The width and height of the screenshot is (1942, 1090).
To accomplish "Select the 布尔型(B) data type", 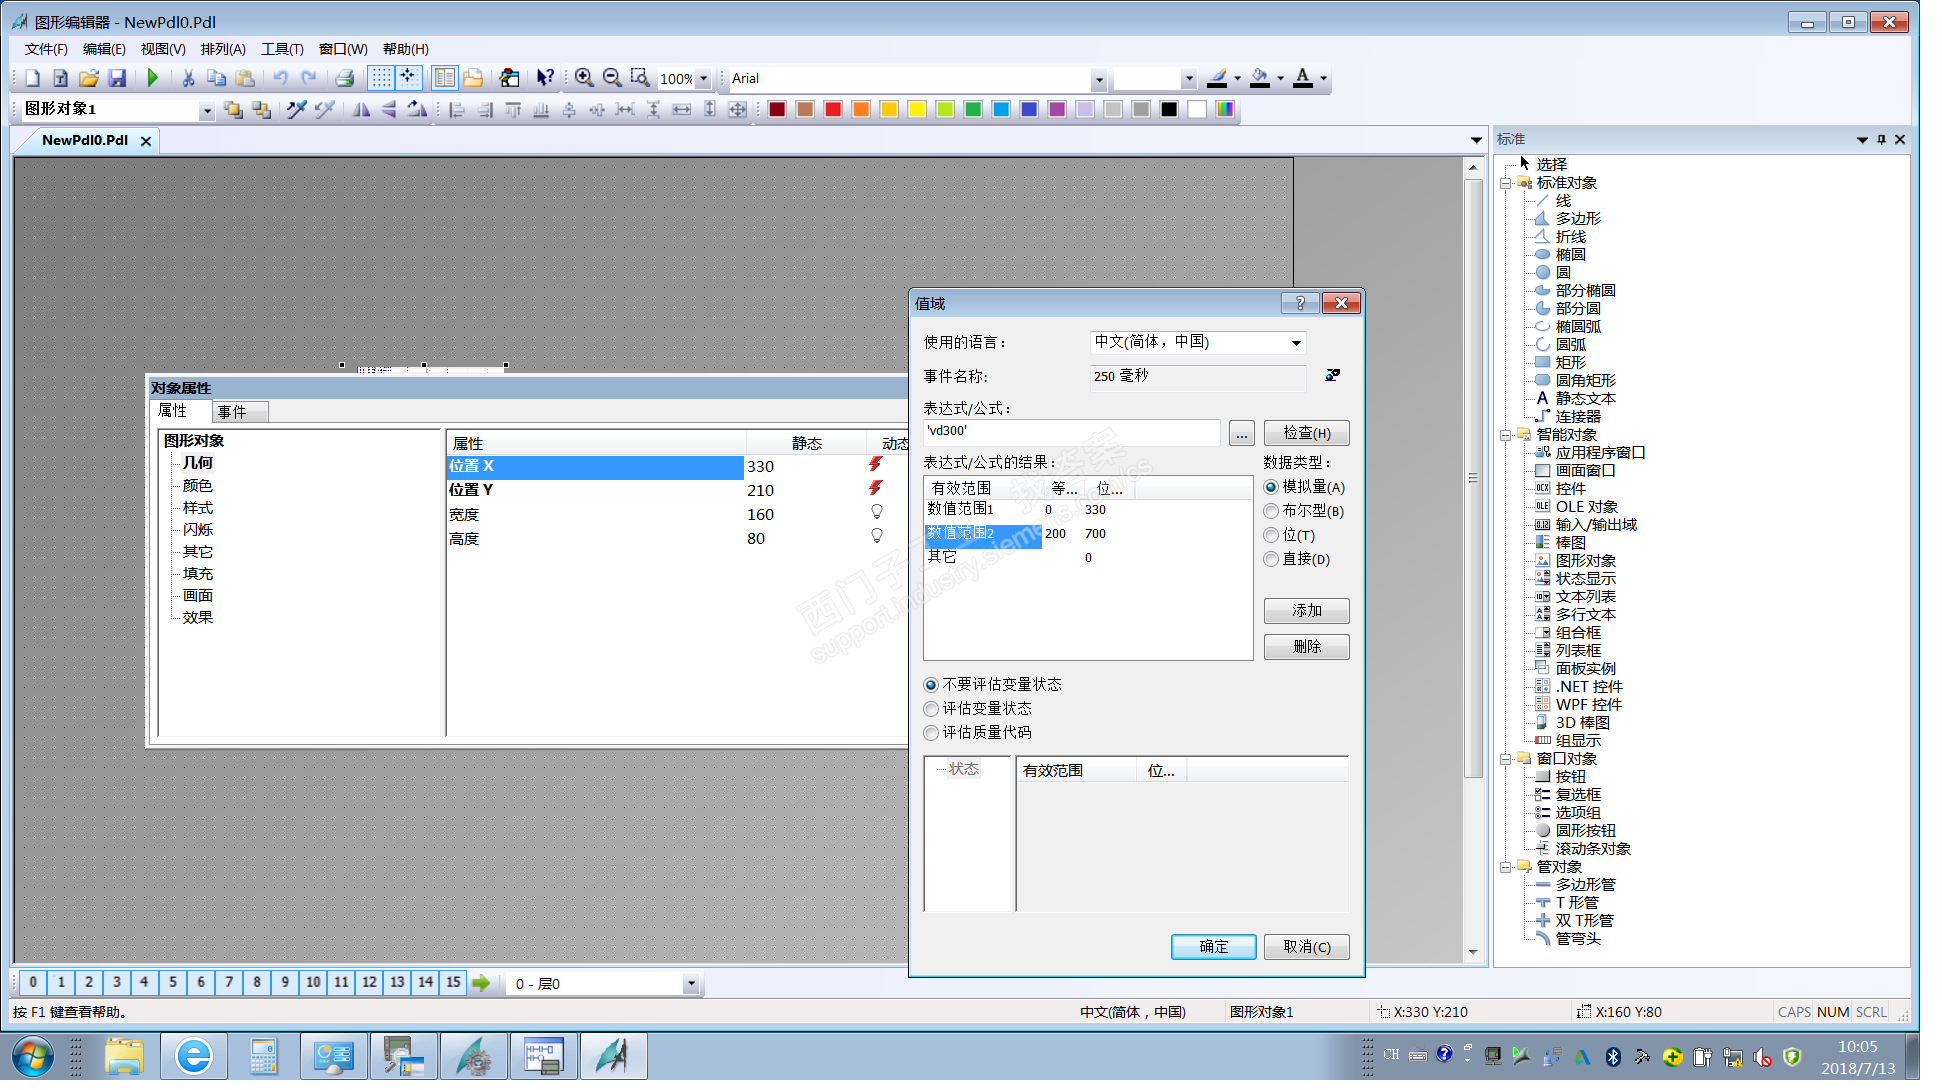I will 1271,511.
